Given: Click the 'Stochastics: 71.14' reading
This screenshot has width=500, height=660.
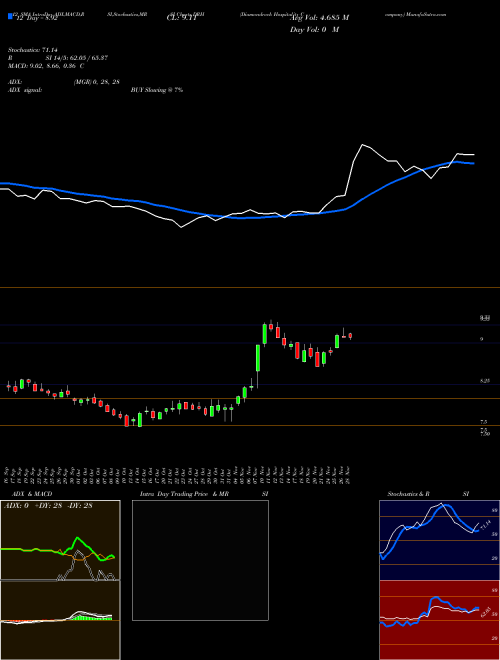Looking at the screenshot, I should click(x=32, y=50).
